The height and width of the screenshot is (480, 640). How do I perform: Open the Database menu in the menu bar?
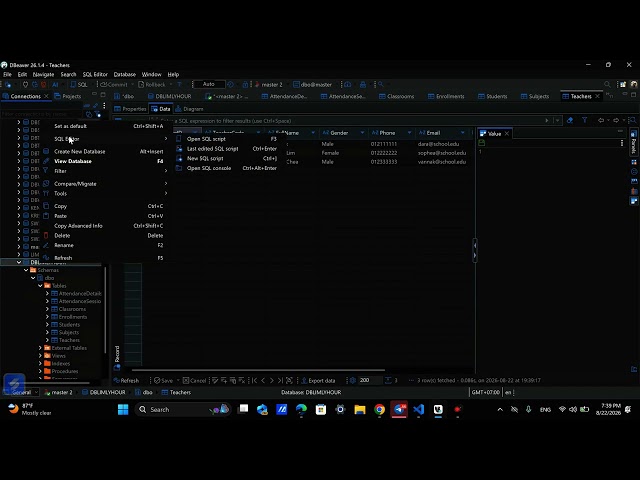(x=124, y=74)
